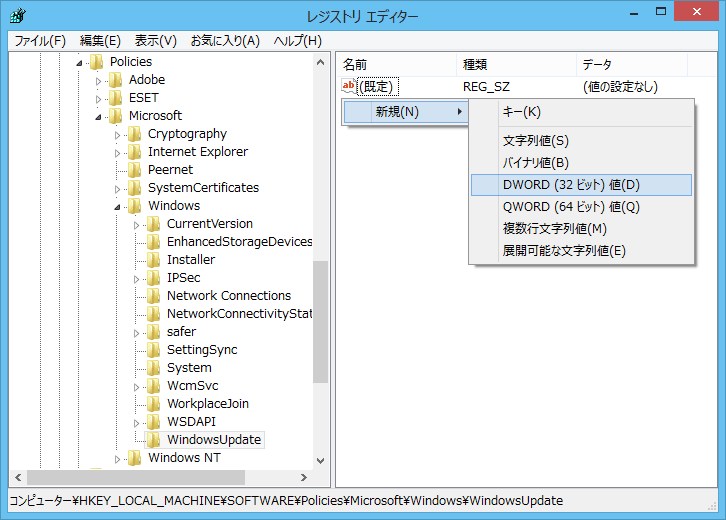
Task: Expand the Windows NT tree node
Action: coord(117,459)
